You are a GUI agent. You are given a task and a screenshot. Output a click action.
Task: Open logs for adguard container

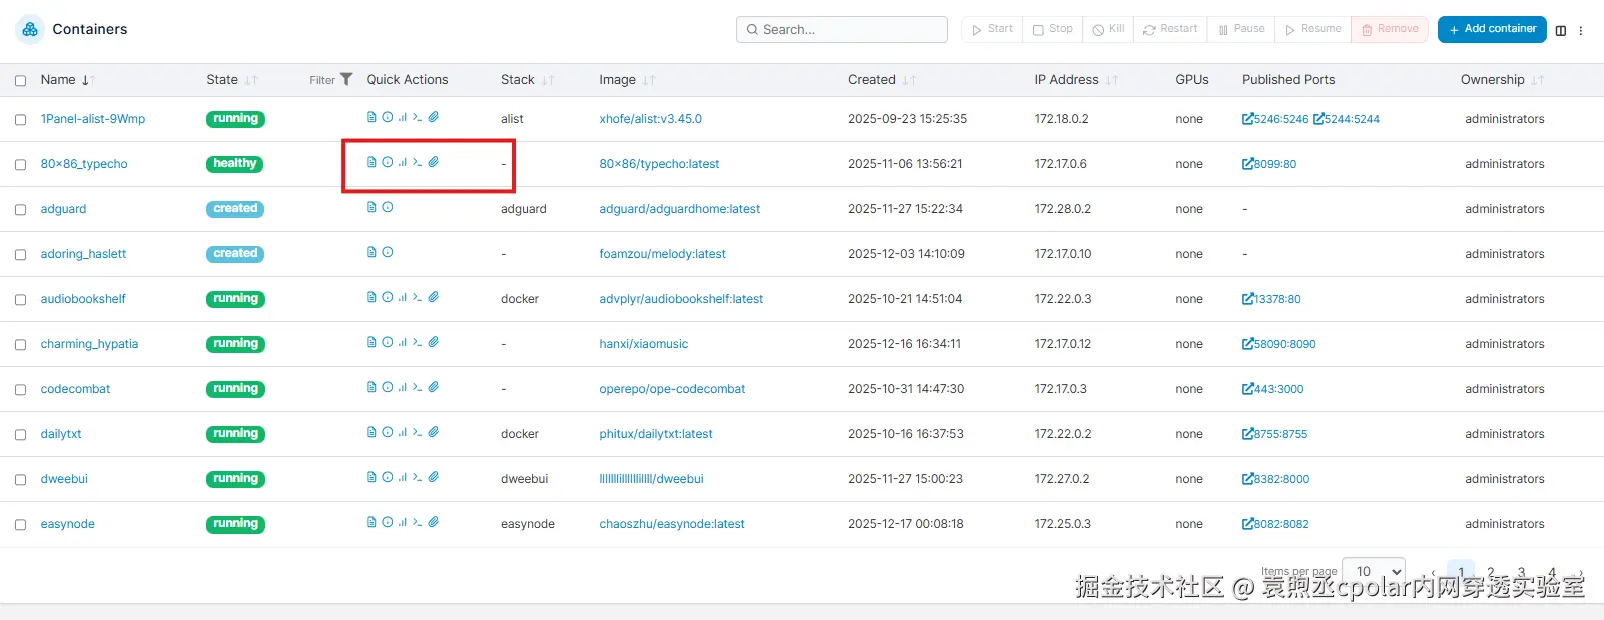(372, 207)
